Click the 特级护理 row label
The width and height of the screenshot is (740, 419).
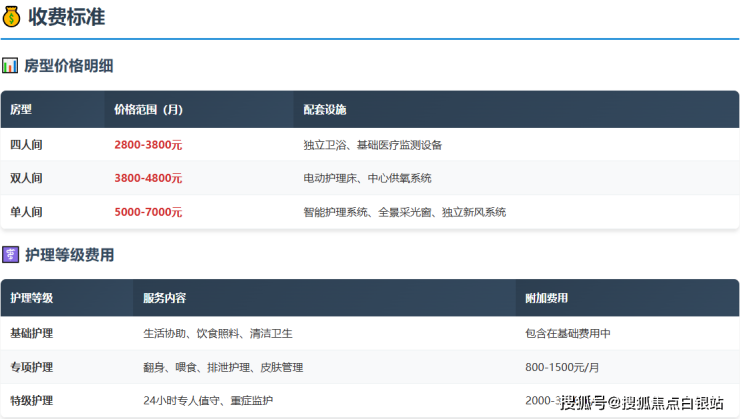31,401
